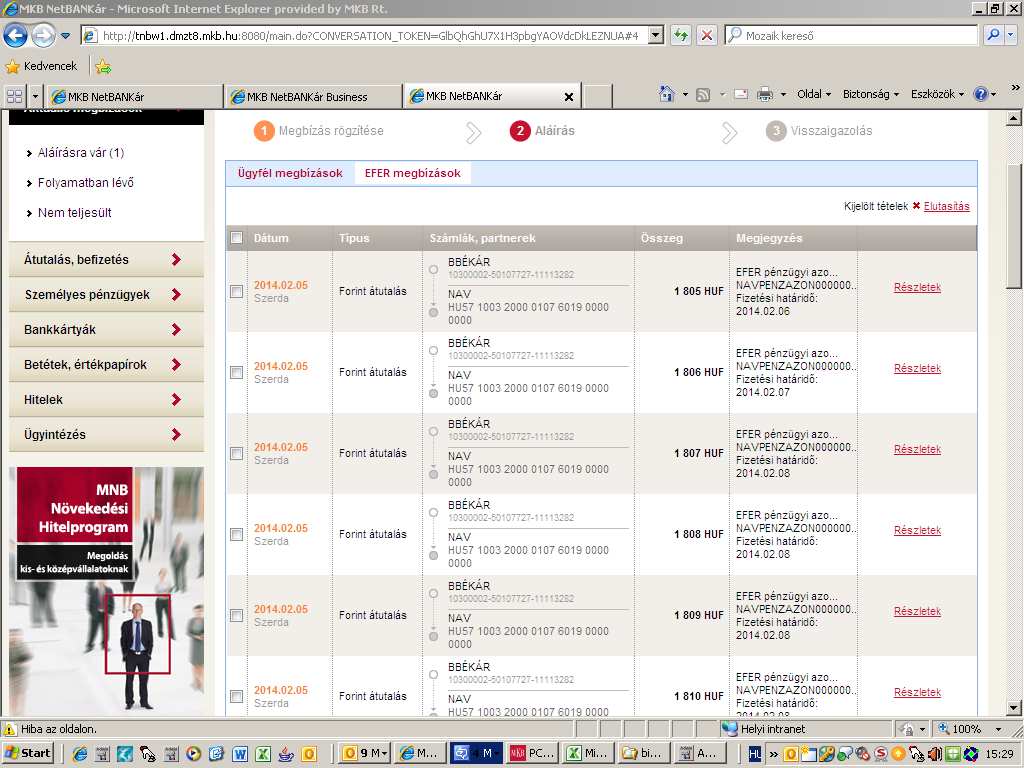Open the Eszközök menu
Screen dimensions: 1024x768
pos(937,94)
